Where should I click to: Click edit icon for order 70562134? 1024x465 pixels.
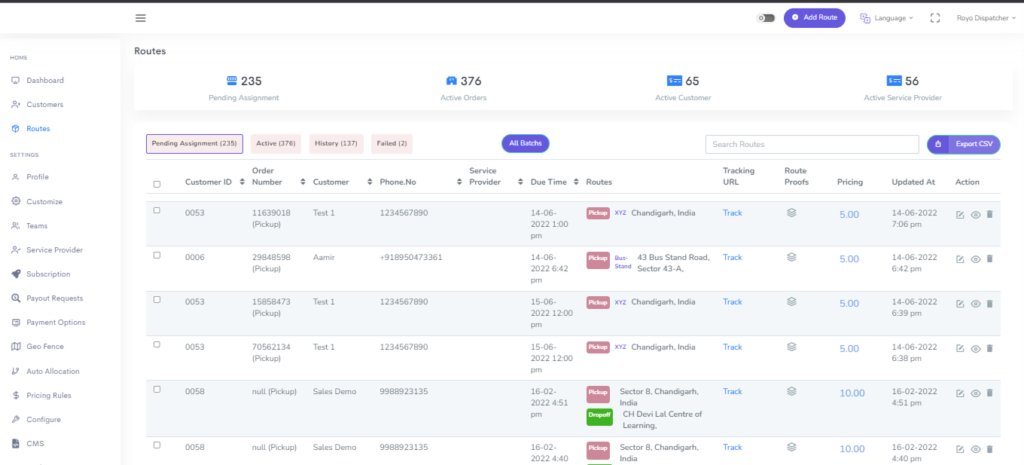tap(960, 348)
